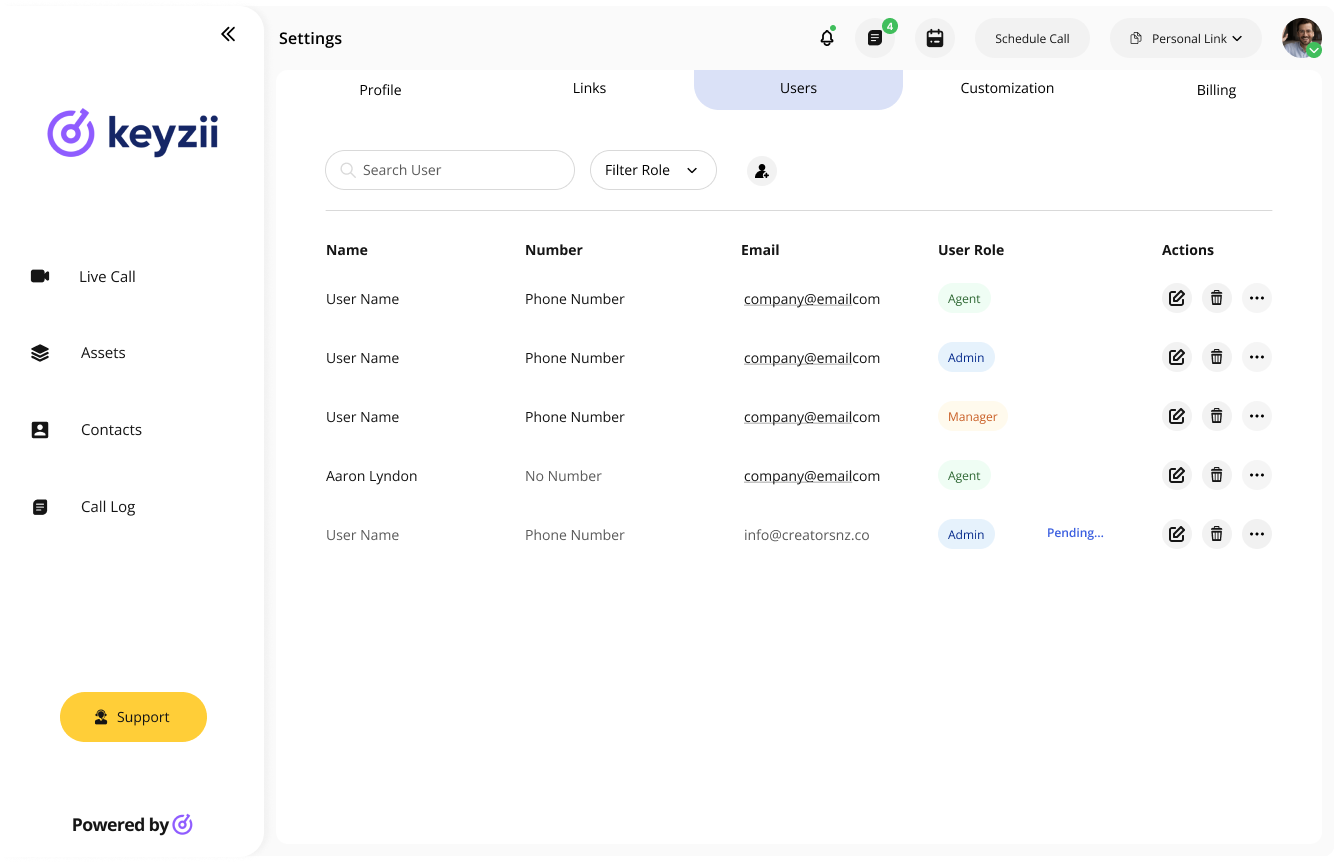This screenshot has height=863, width=1334.
Task: Edit the first Agent user row
Action: tap(1177, 298)
